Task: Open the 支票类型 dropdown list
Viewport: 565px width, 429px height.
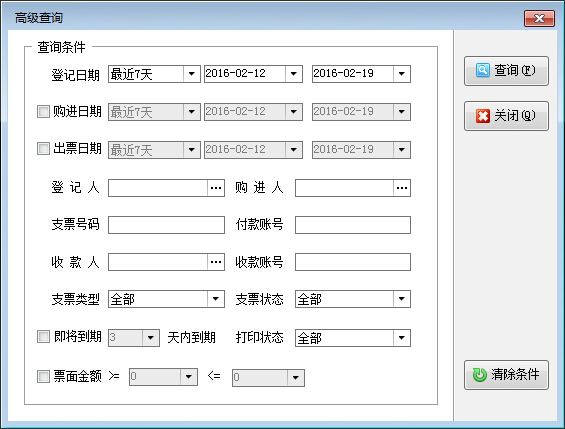Action: 215,299
